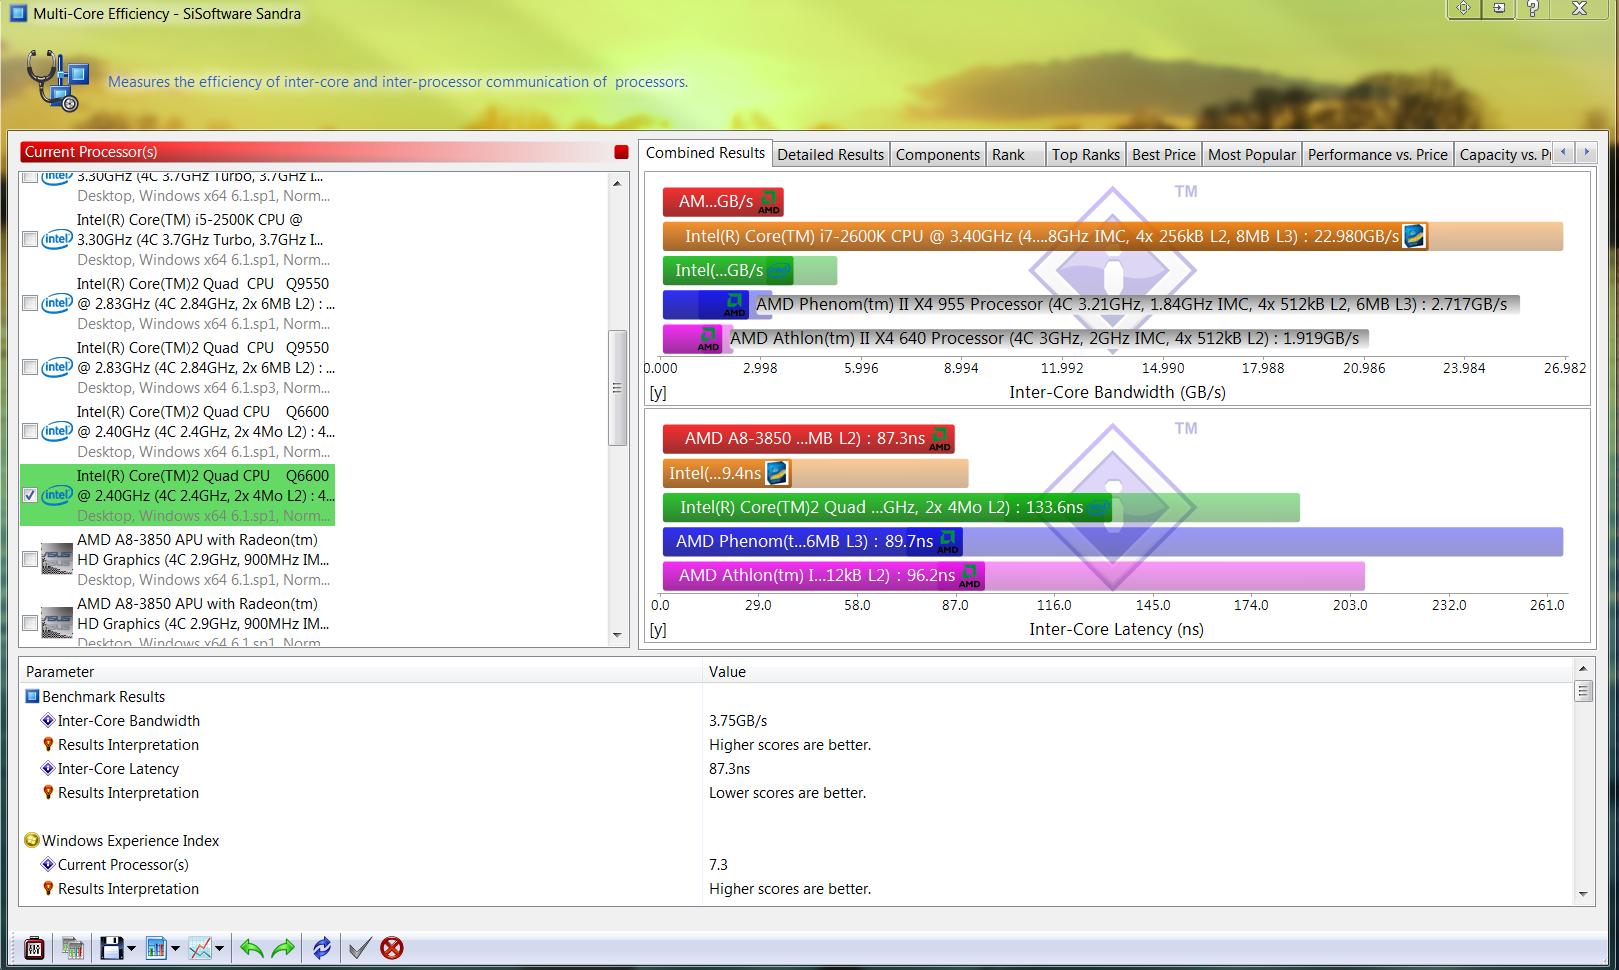Open the Best Price tab
The height and width of the screenshot is (970, 1619).
(x=1164, y=155)
